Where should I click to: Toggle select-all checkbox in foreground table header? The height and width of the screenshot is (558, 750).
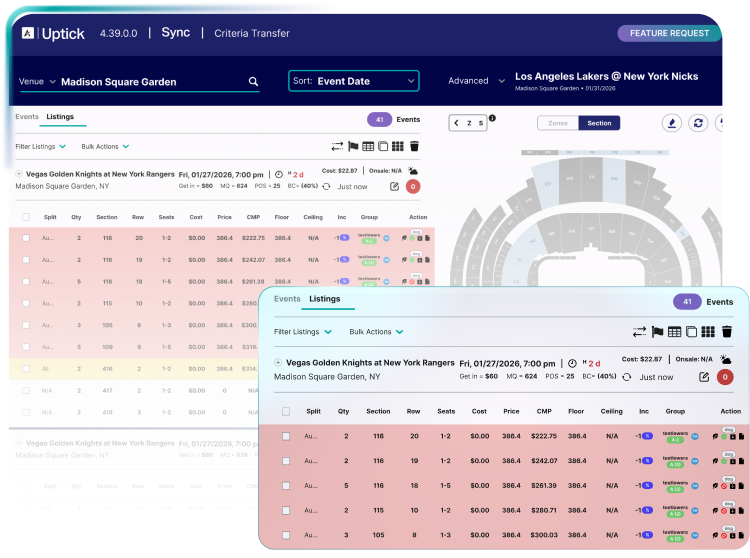click(286, 411)
